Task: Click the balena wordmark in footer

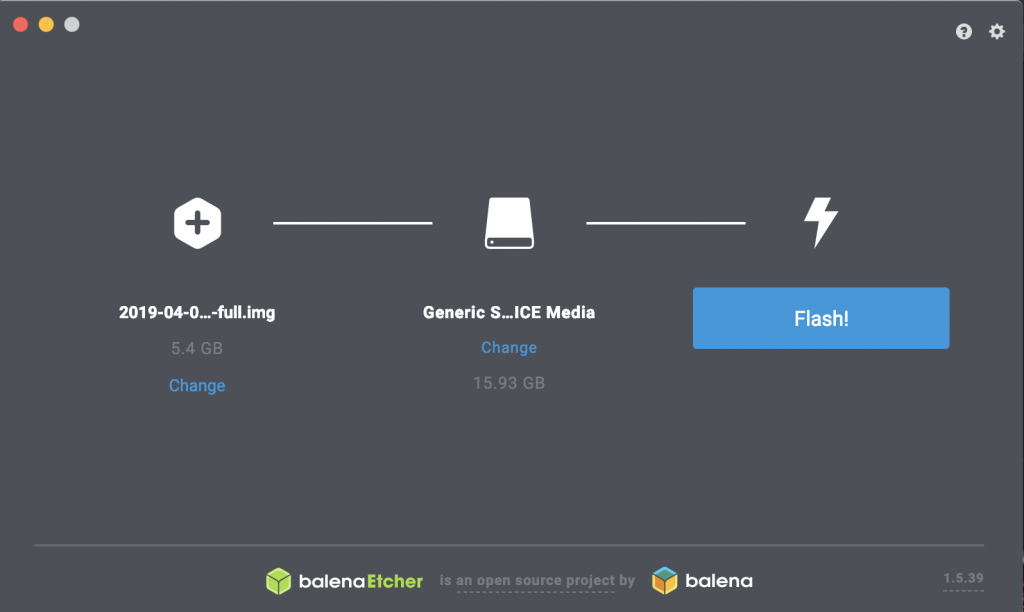Action: click(719, 581)
